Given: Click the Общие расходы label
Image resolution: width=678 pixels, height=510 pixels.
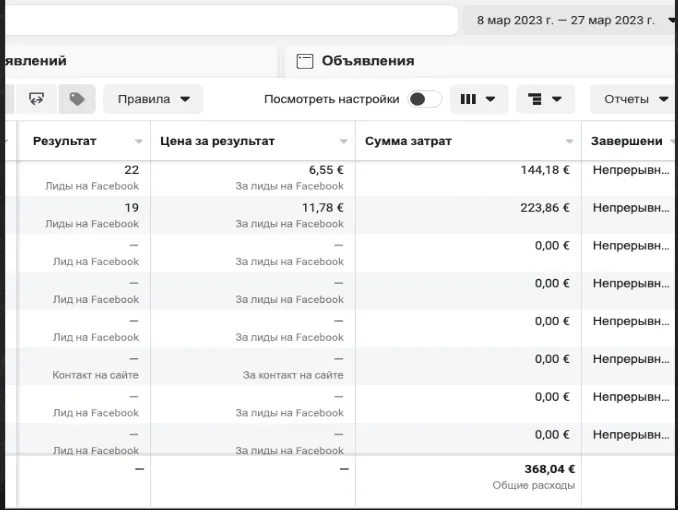Looking at the screenshot, I should (534, 485).
